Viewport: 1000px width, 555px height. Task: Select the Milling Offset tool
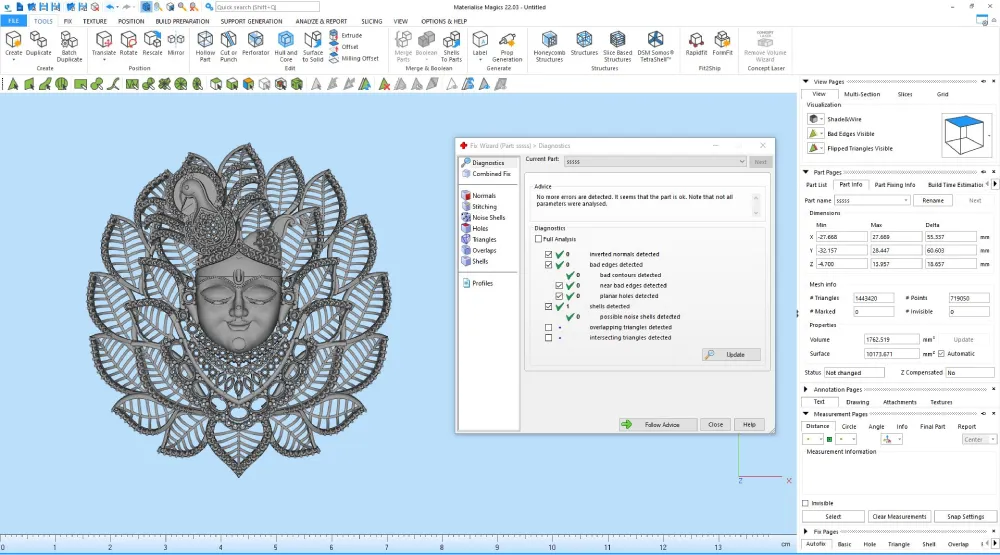coord(354,59)
